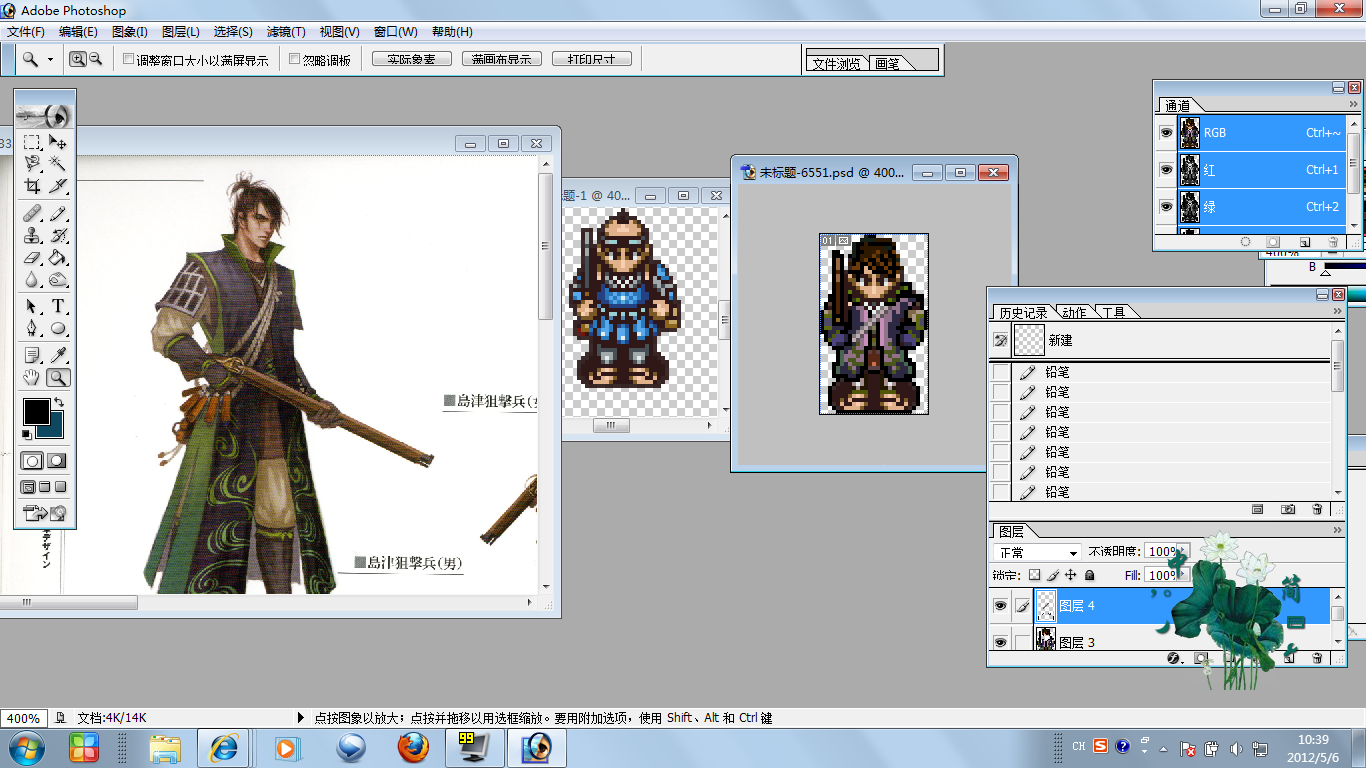Create new snapshot with History camera icon
Viewport: 1366px width, 768px height.
click(1288, 510)
